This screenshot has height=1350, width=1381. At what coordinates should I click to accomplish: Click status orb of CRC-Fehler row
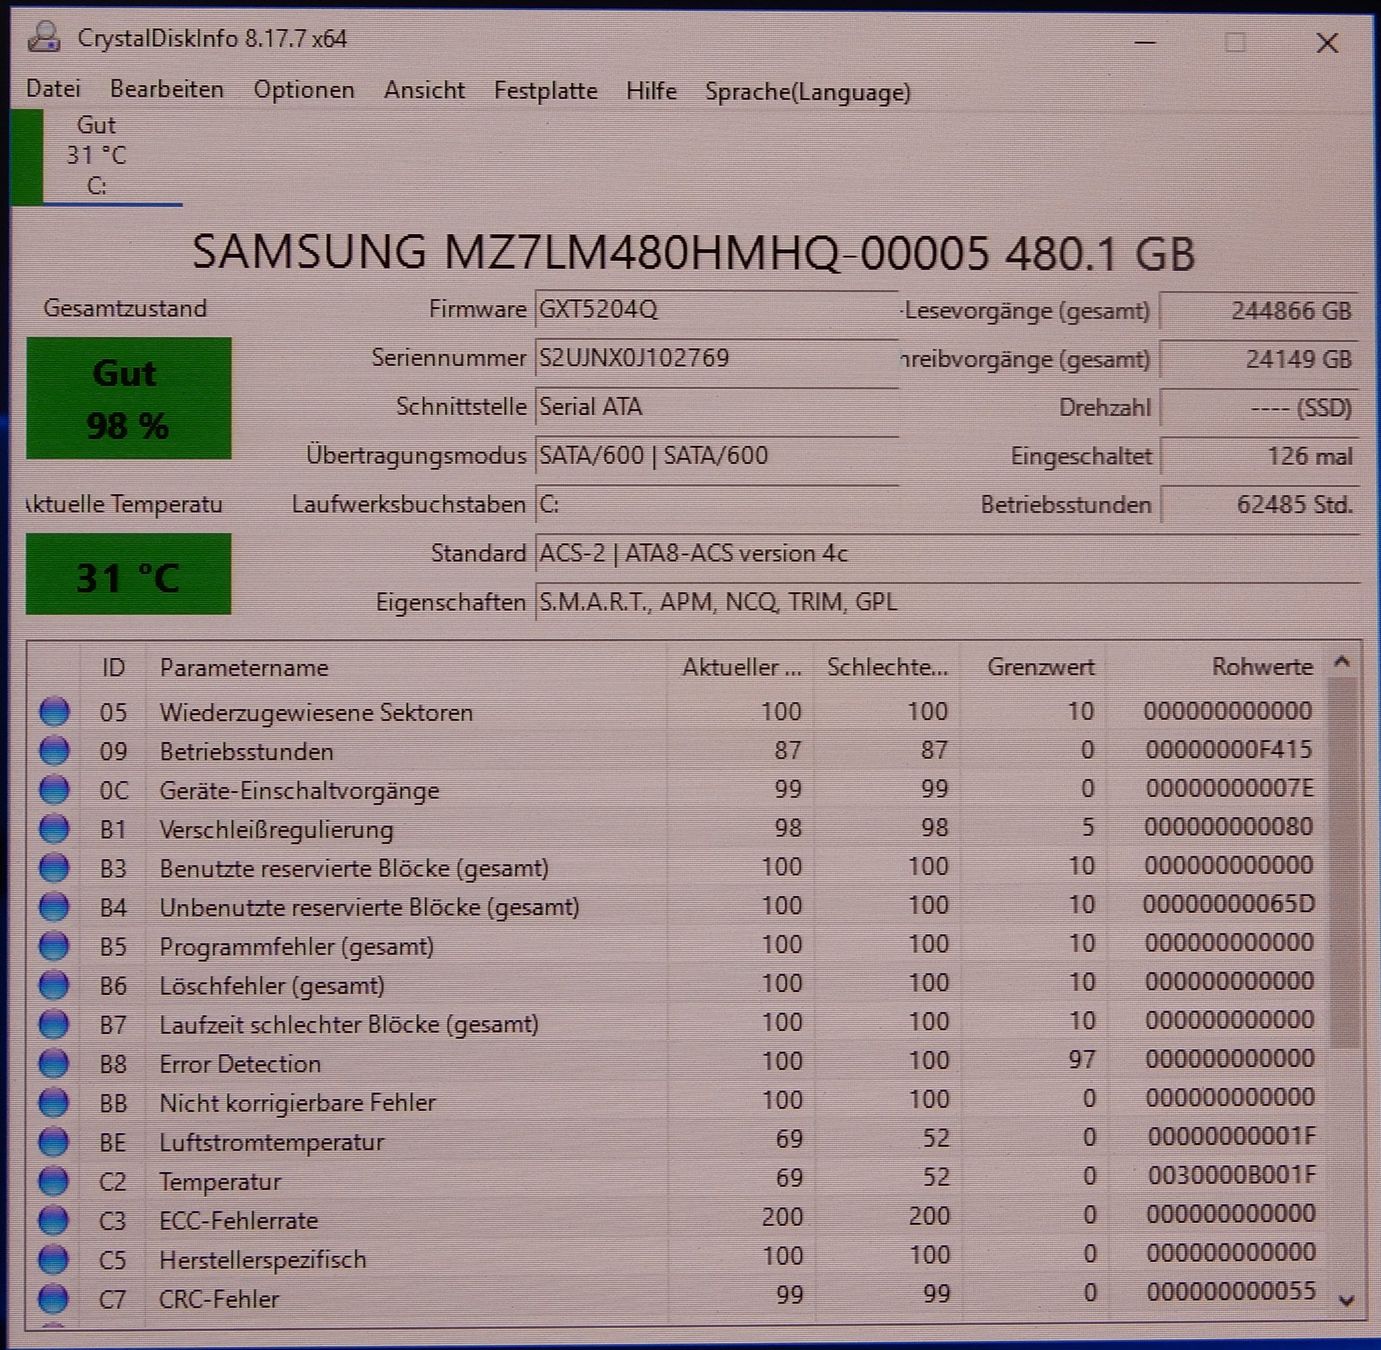pos(54,1298)
